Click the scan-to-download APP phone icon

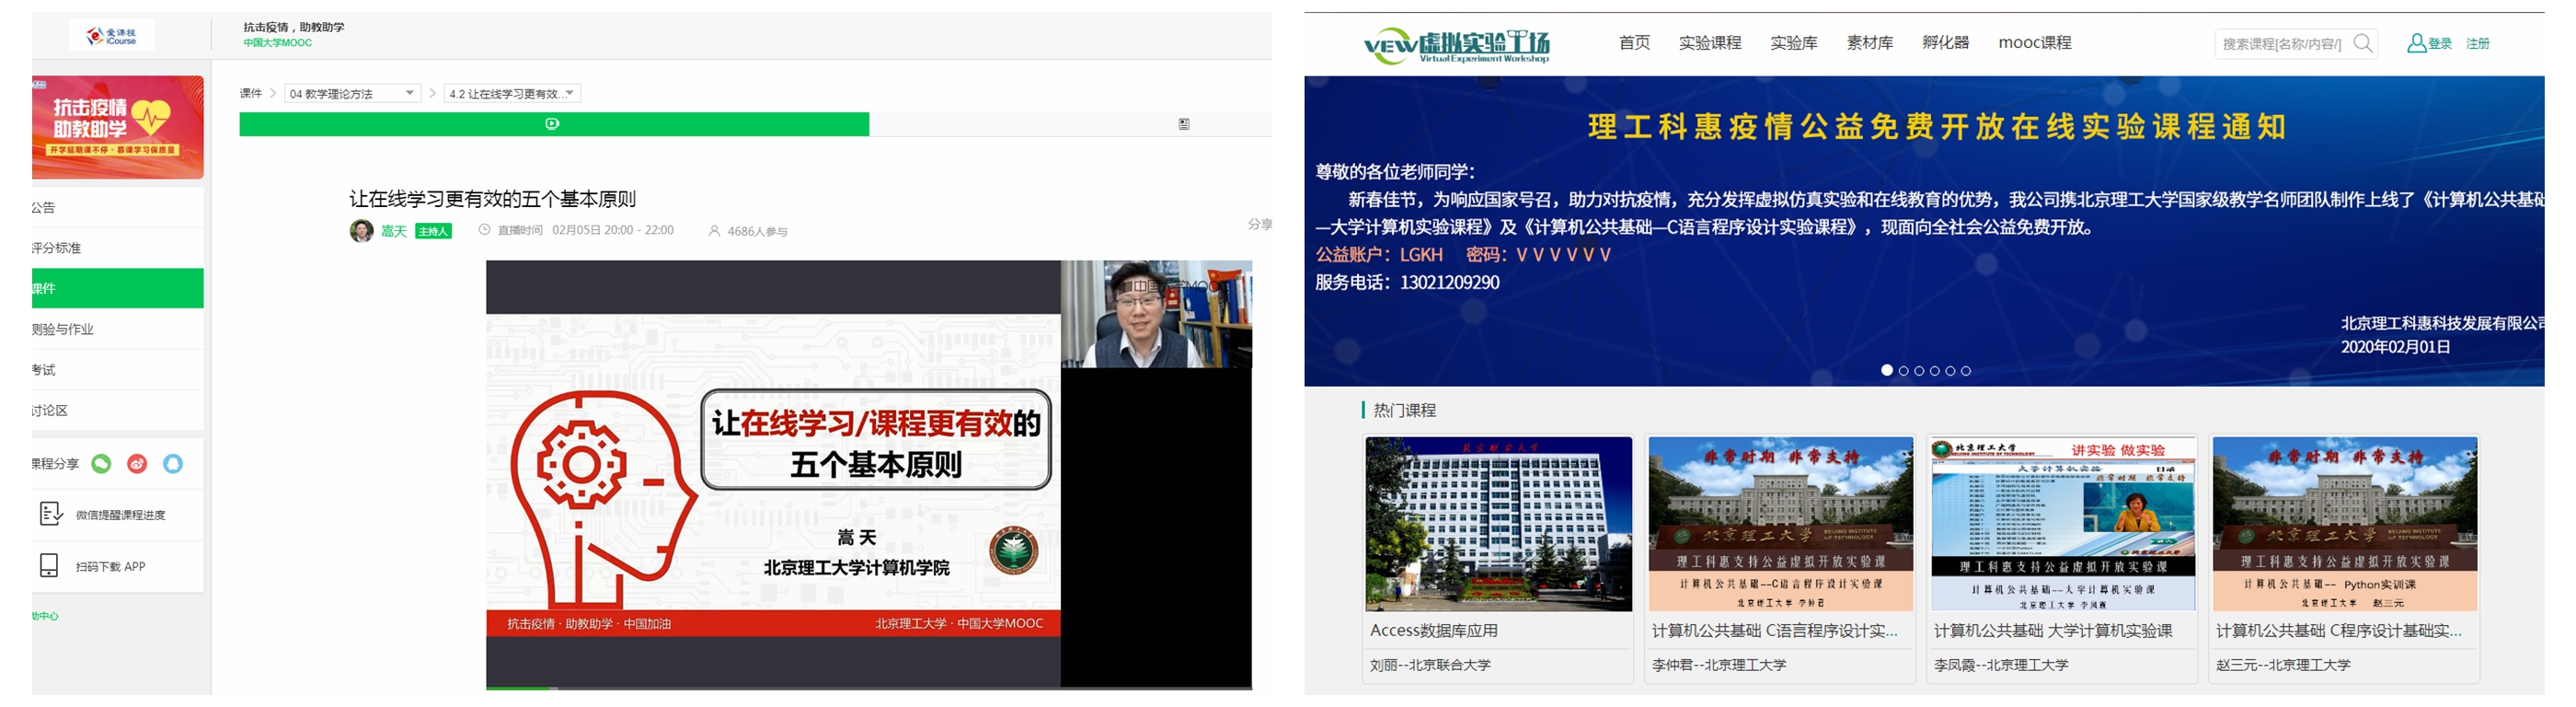click(49, 566)
